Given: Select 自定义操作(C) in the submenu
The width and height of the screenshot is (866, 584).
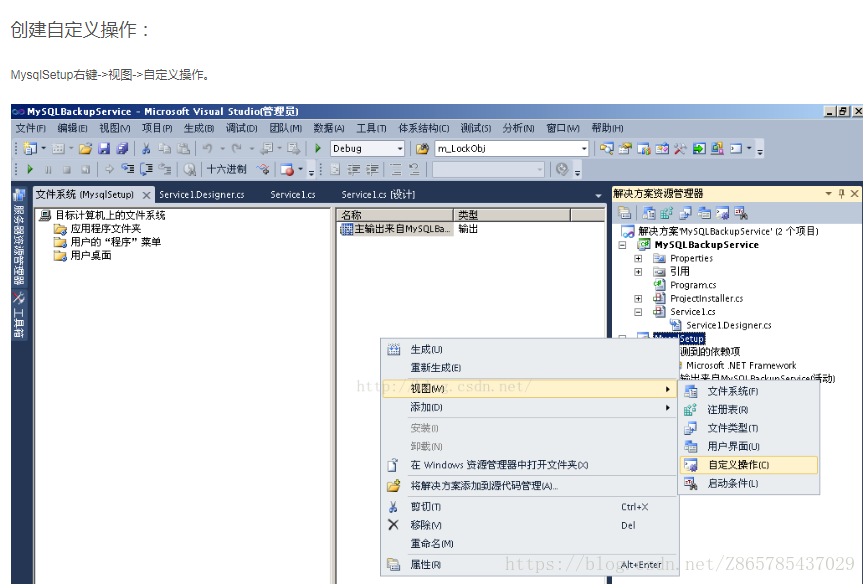Looking at the screenshot, I should click(749, 465).
